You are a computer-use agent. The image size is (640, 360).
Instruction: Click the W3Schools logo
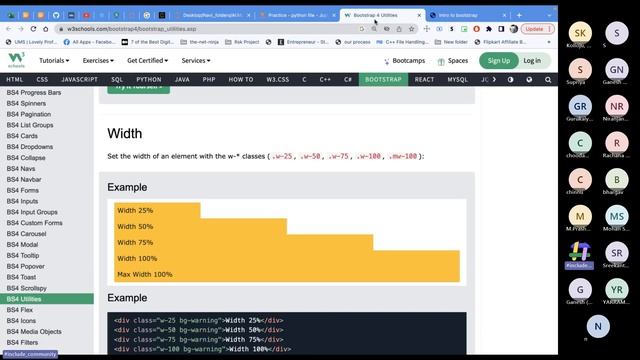point(16,60)
